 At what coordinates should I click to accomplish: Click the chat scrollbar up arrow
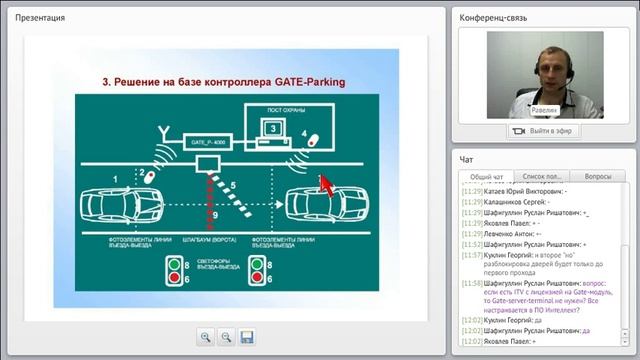(x=624, y=334)
